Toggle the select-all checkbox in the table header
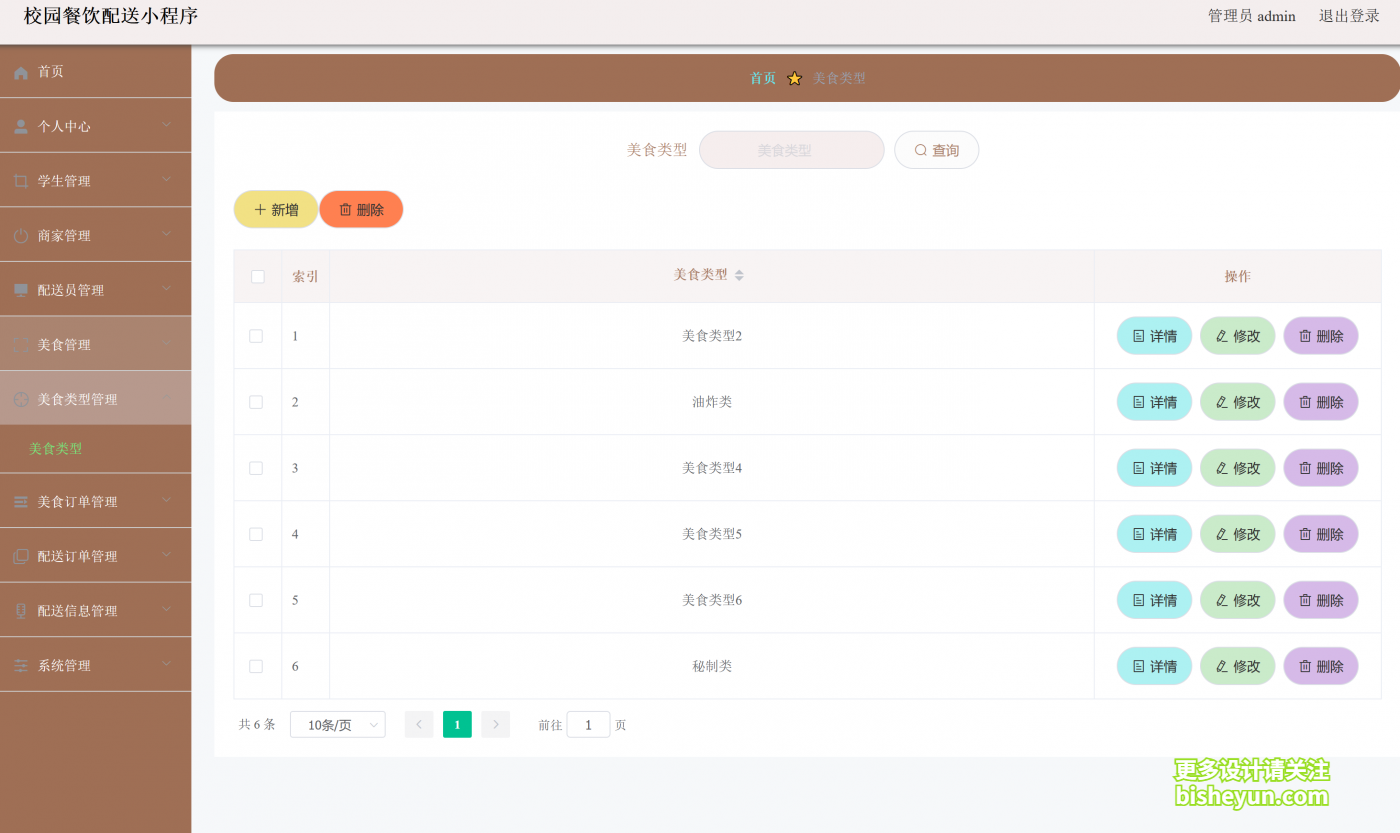 tap(258, 276)
